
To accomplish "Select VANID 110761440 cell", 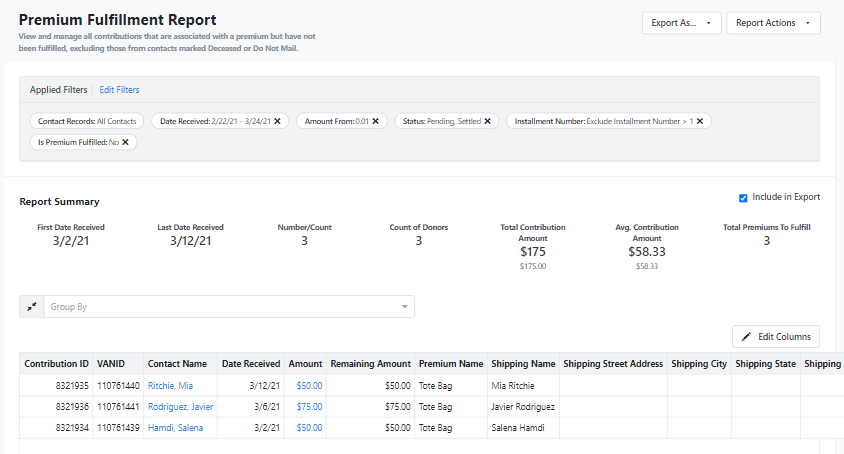I will click(118, 386).
